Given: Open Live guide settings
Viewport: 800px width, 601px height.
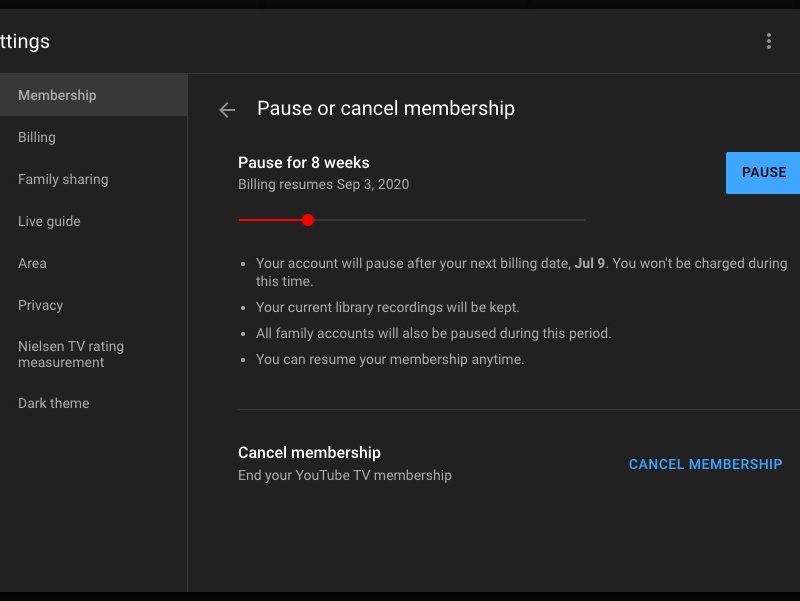Looking at the screenshot, I should coord(49,221).
